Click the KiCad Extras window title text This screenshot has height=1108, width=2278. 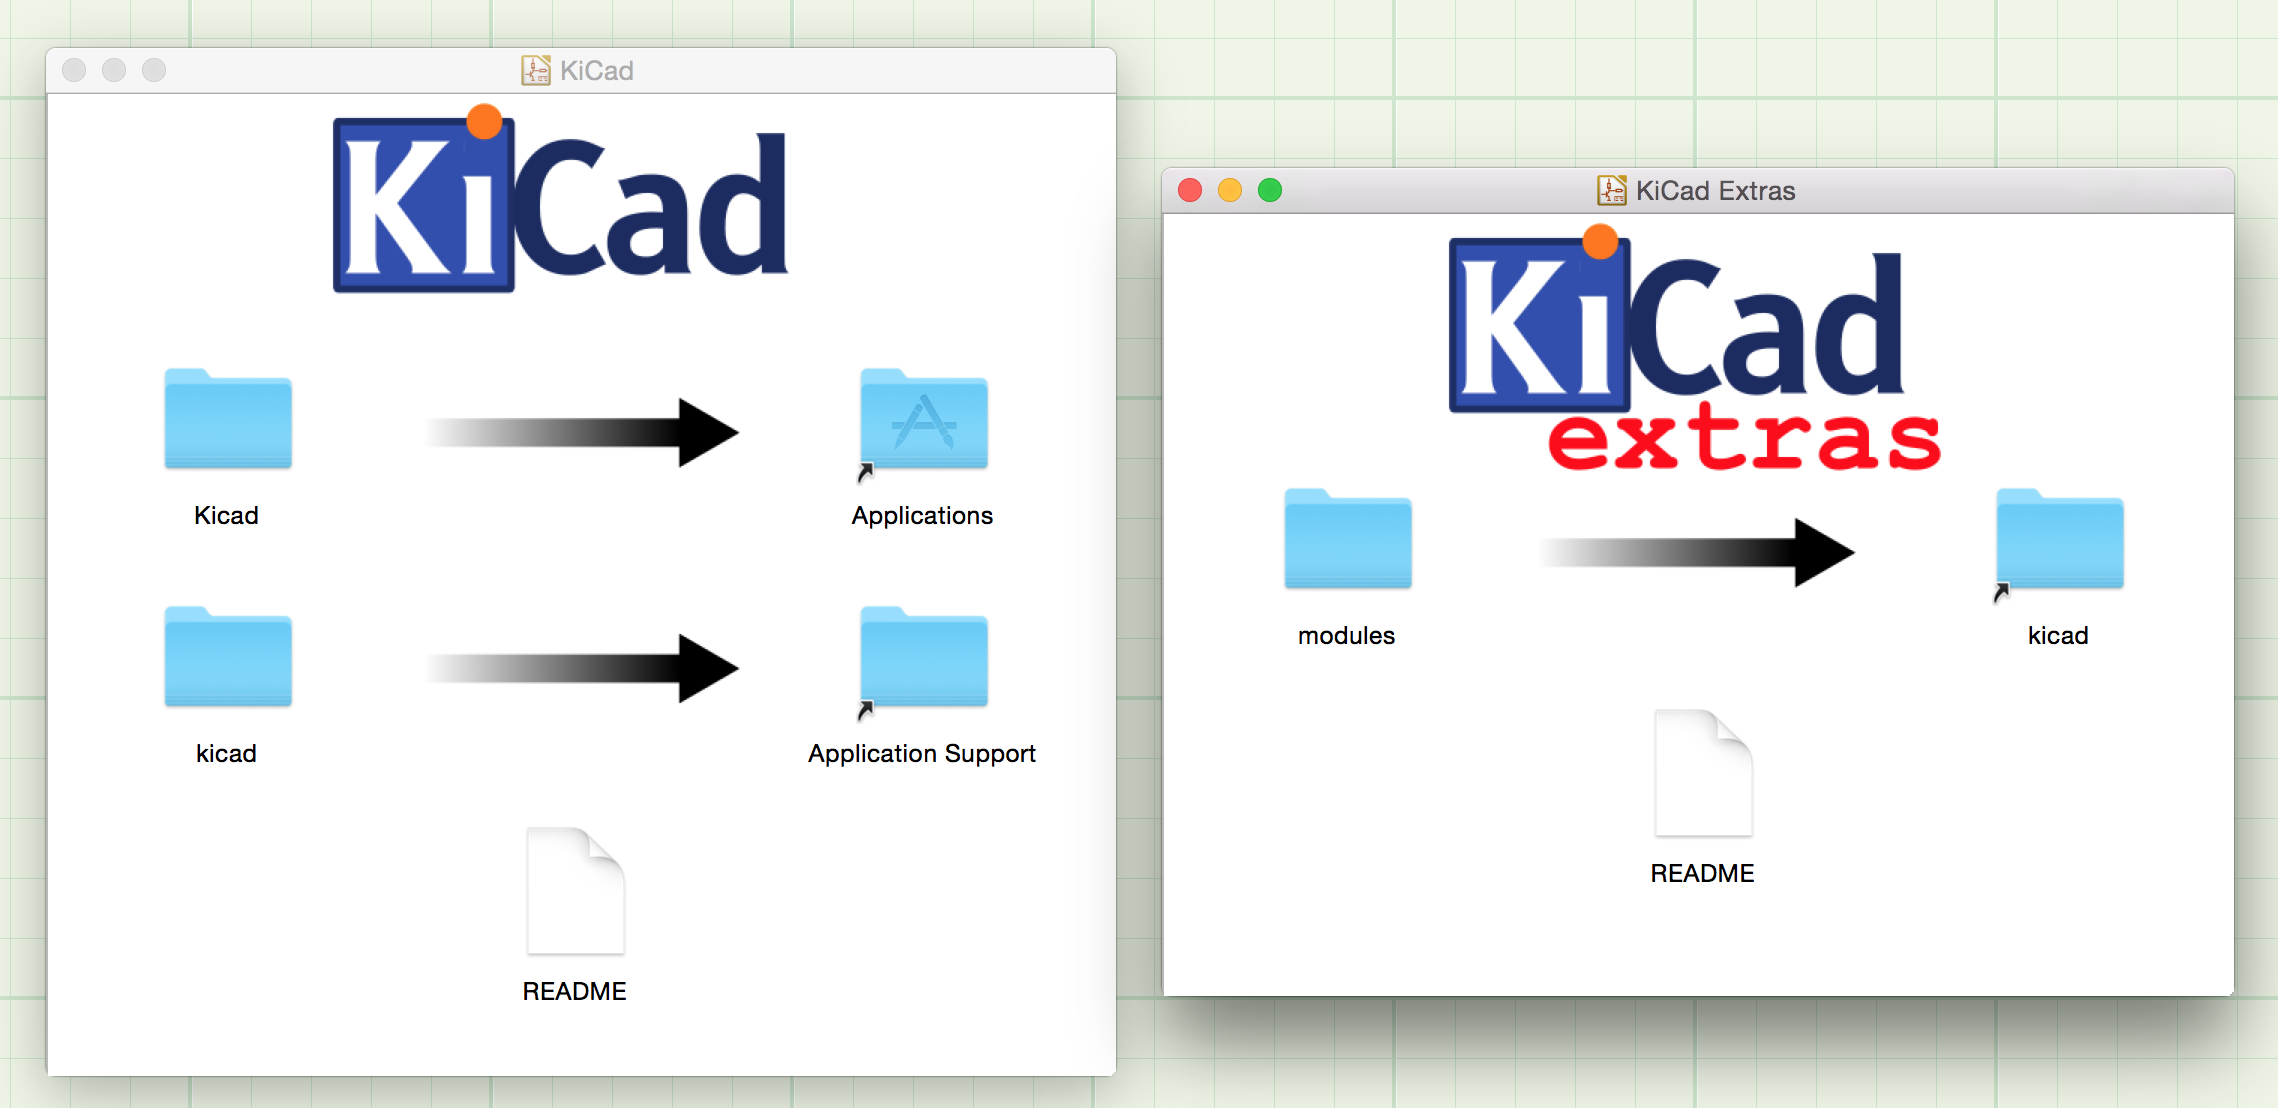(x=1715, y=191)
